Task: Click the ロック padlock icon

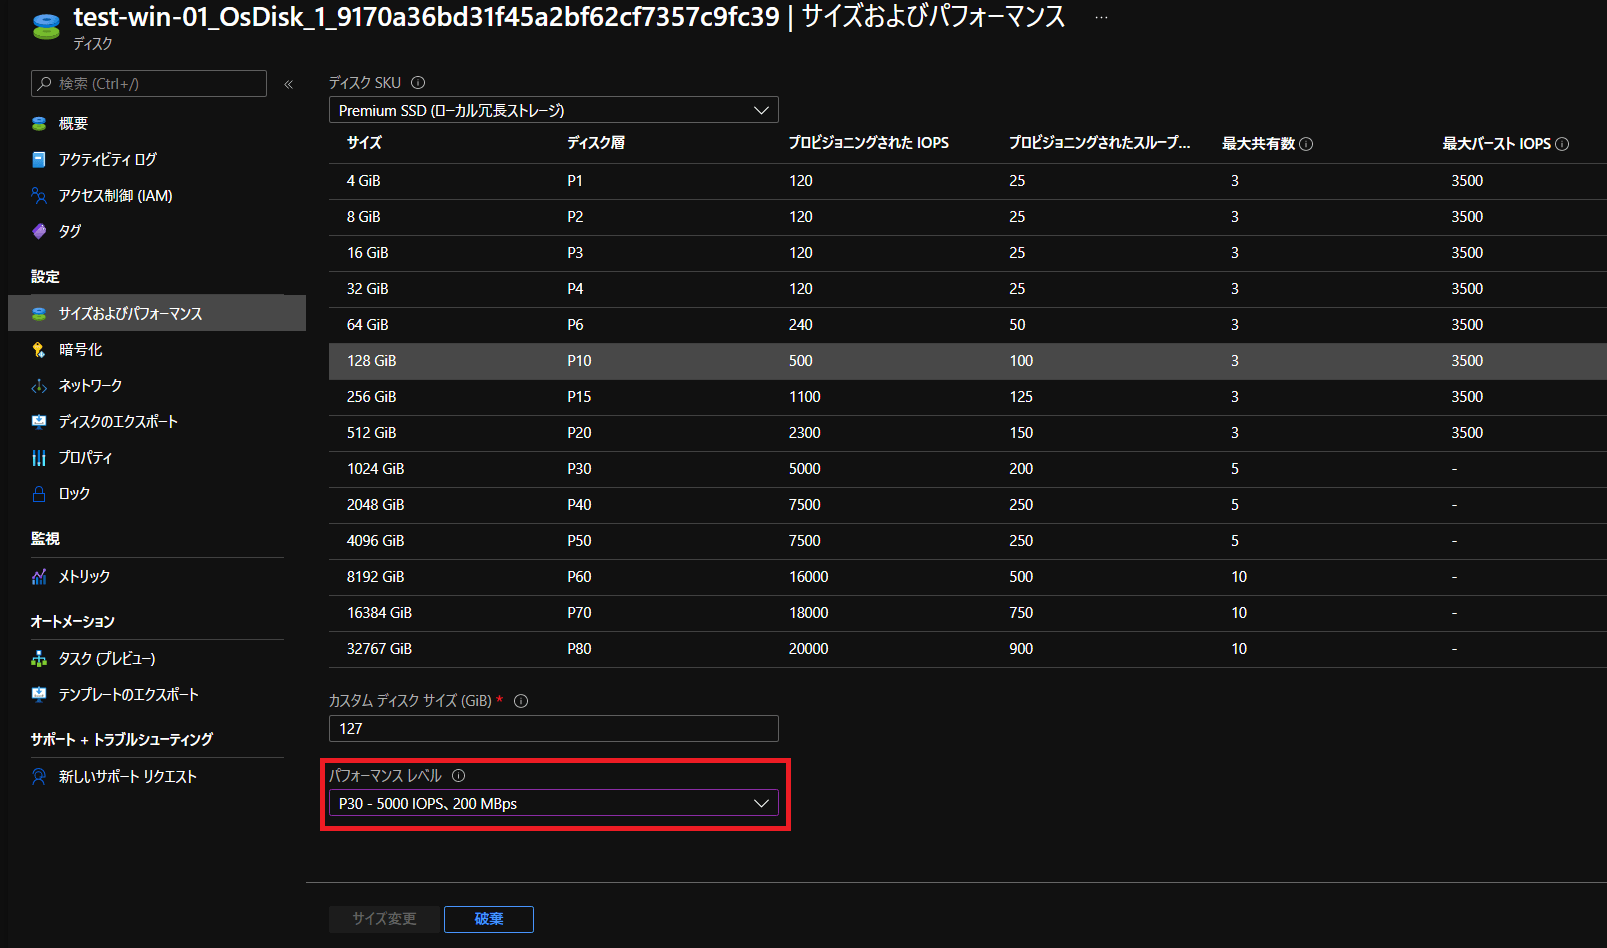Action: click(x=39, y=494)
